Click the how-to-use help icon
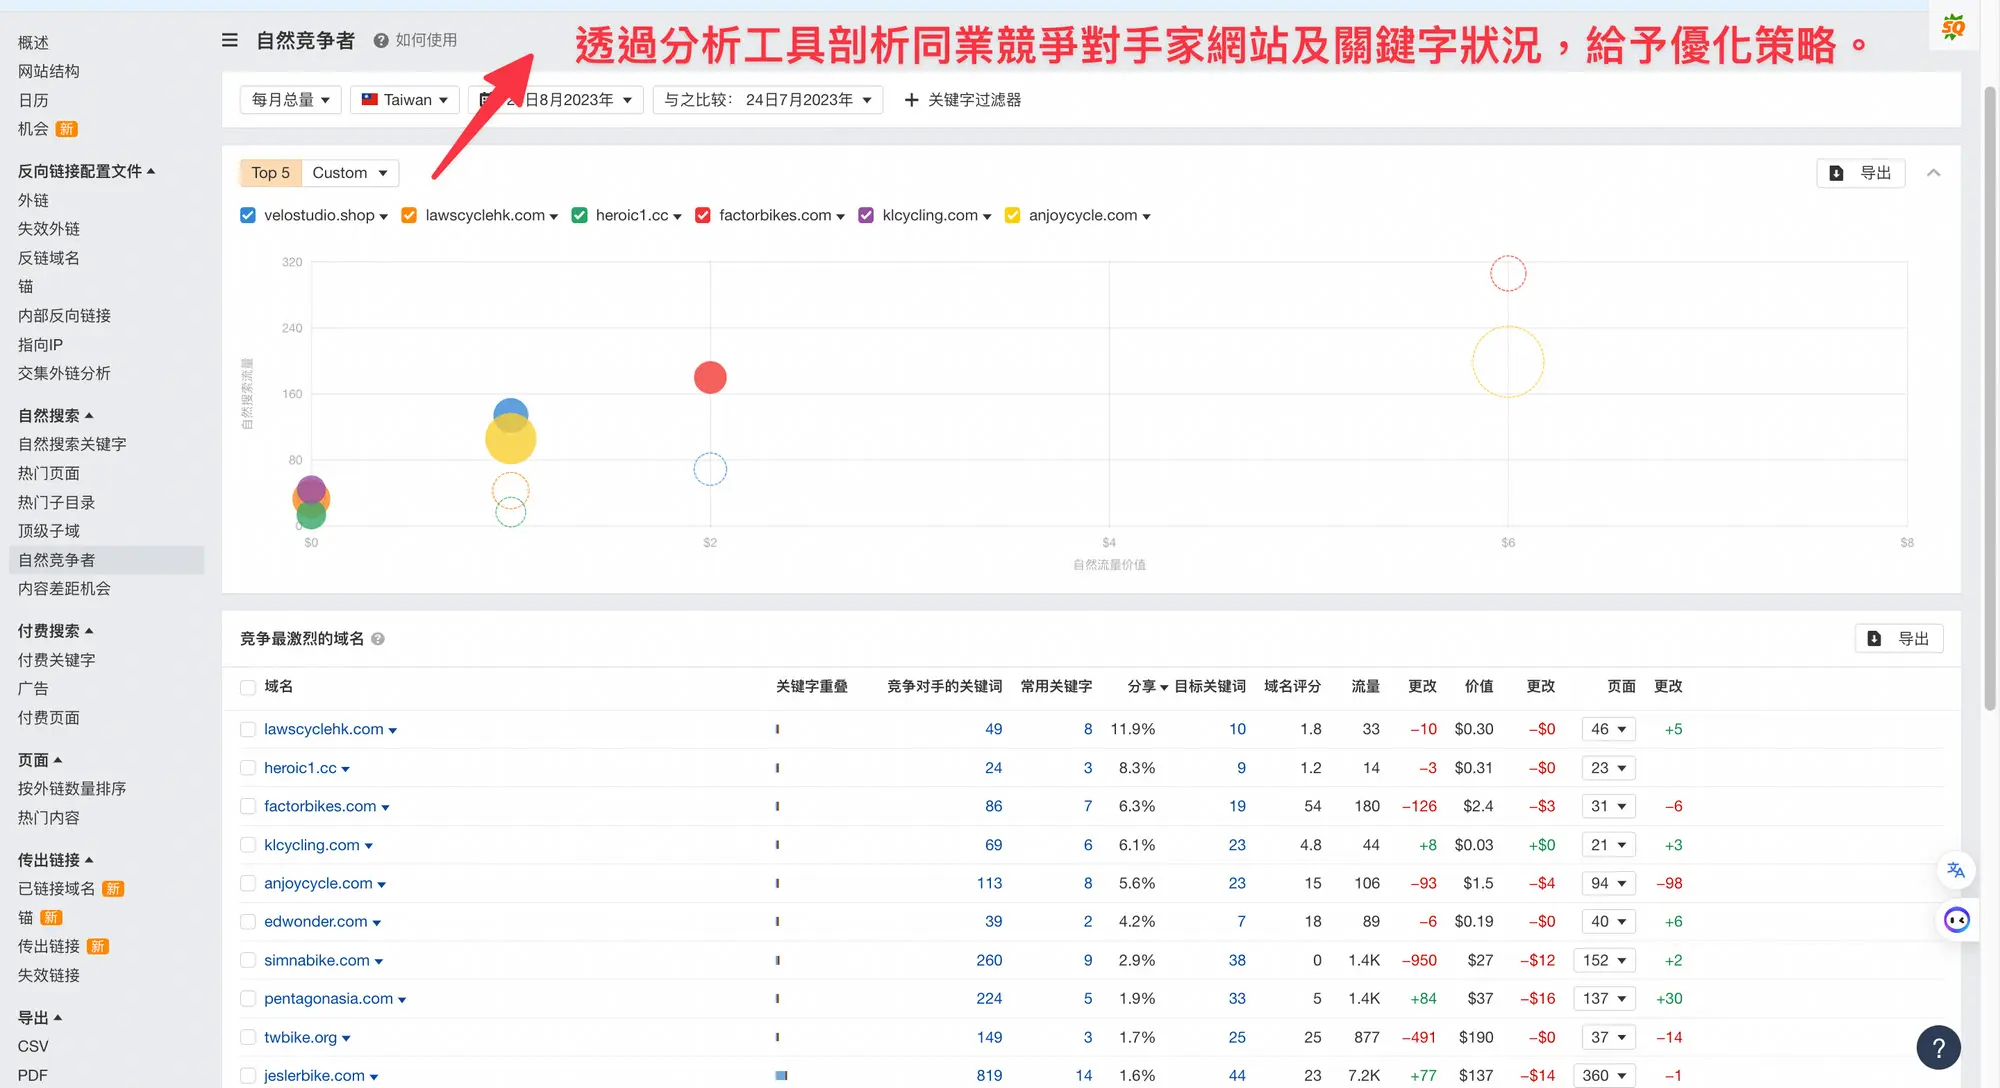The image size is (2000, 1088). coord(381,40)
